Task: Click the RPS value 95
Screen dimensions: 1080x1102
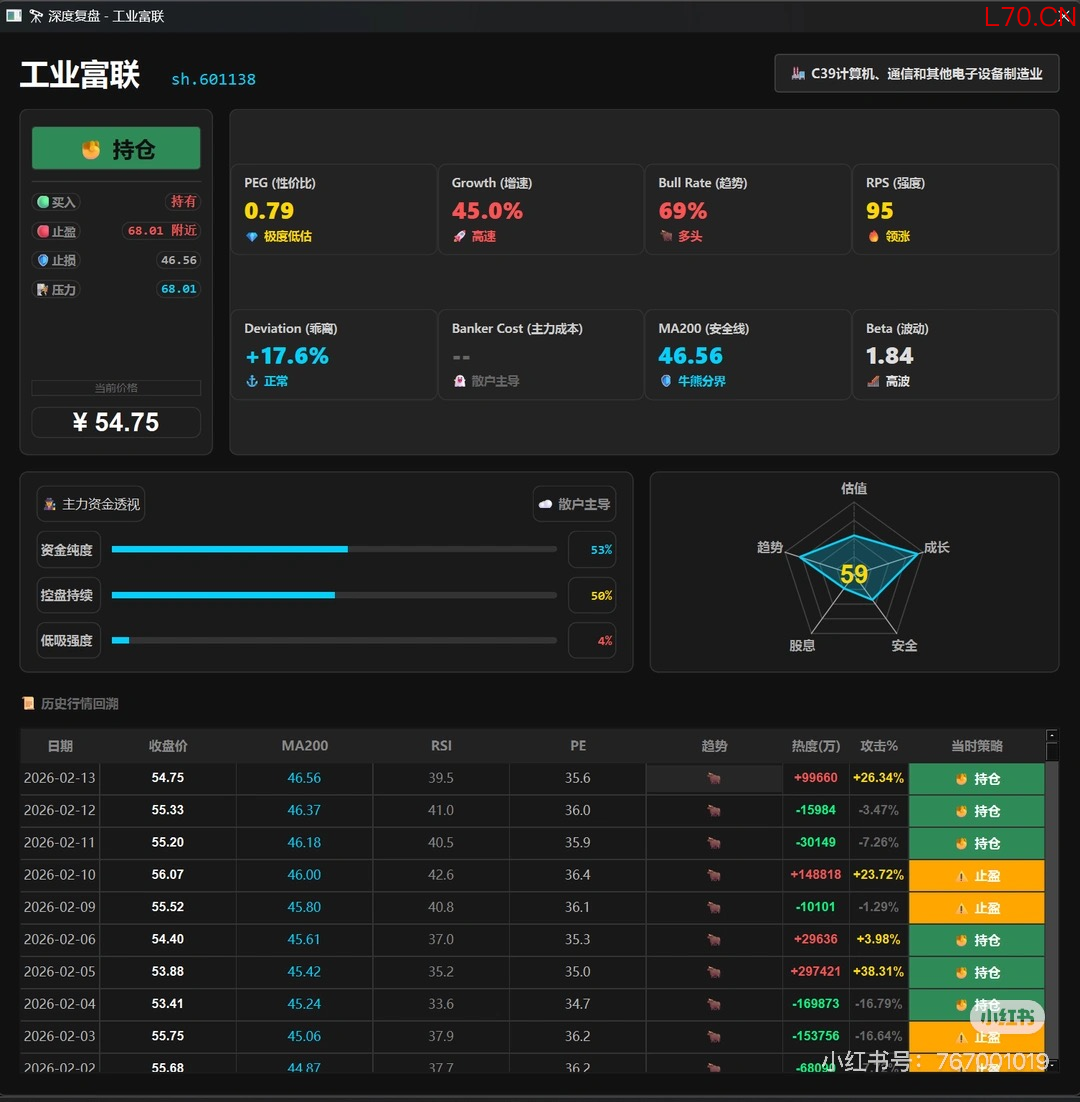Action: point(879,210)
